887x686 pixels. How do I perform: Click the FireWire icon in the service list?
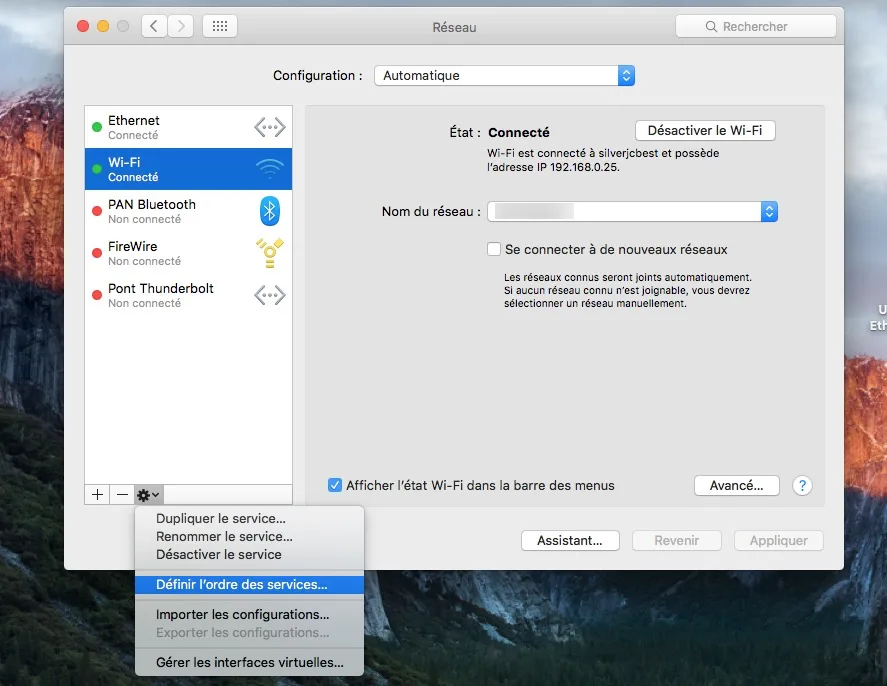(x=269, y=253)
